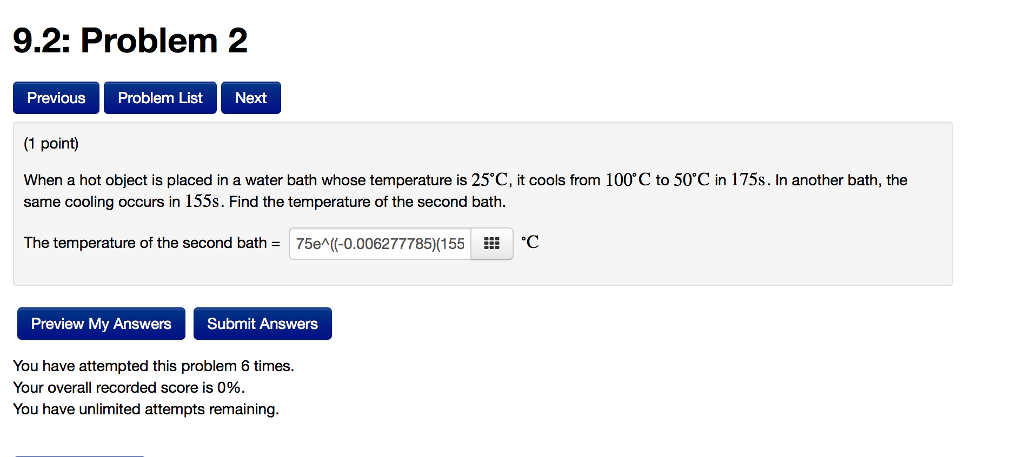Click the '(1 point)' label
This screenshot has height=457, width=1024.
51,144
